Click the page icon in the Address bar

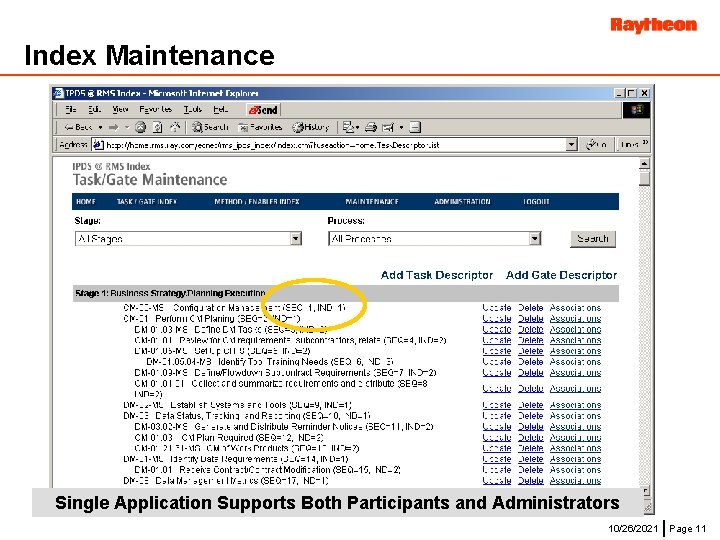[x=98, y=145]
